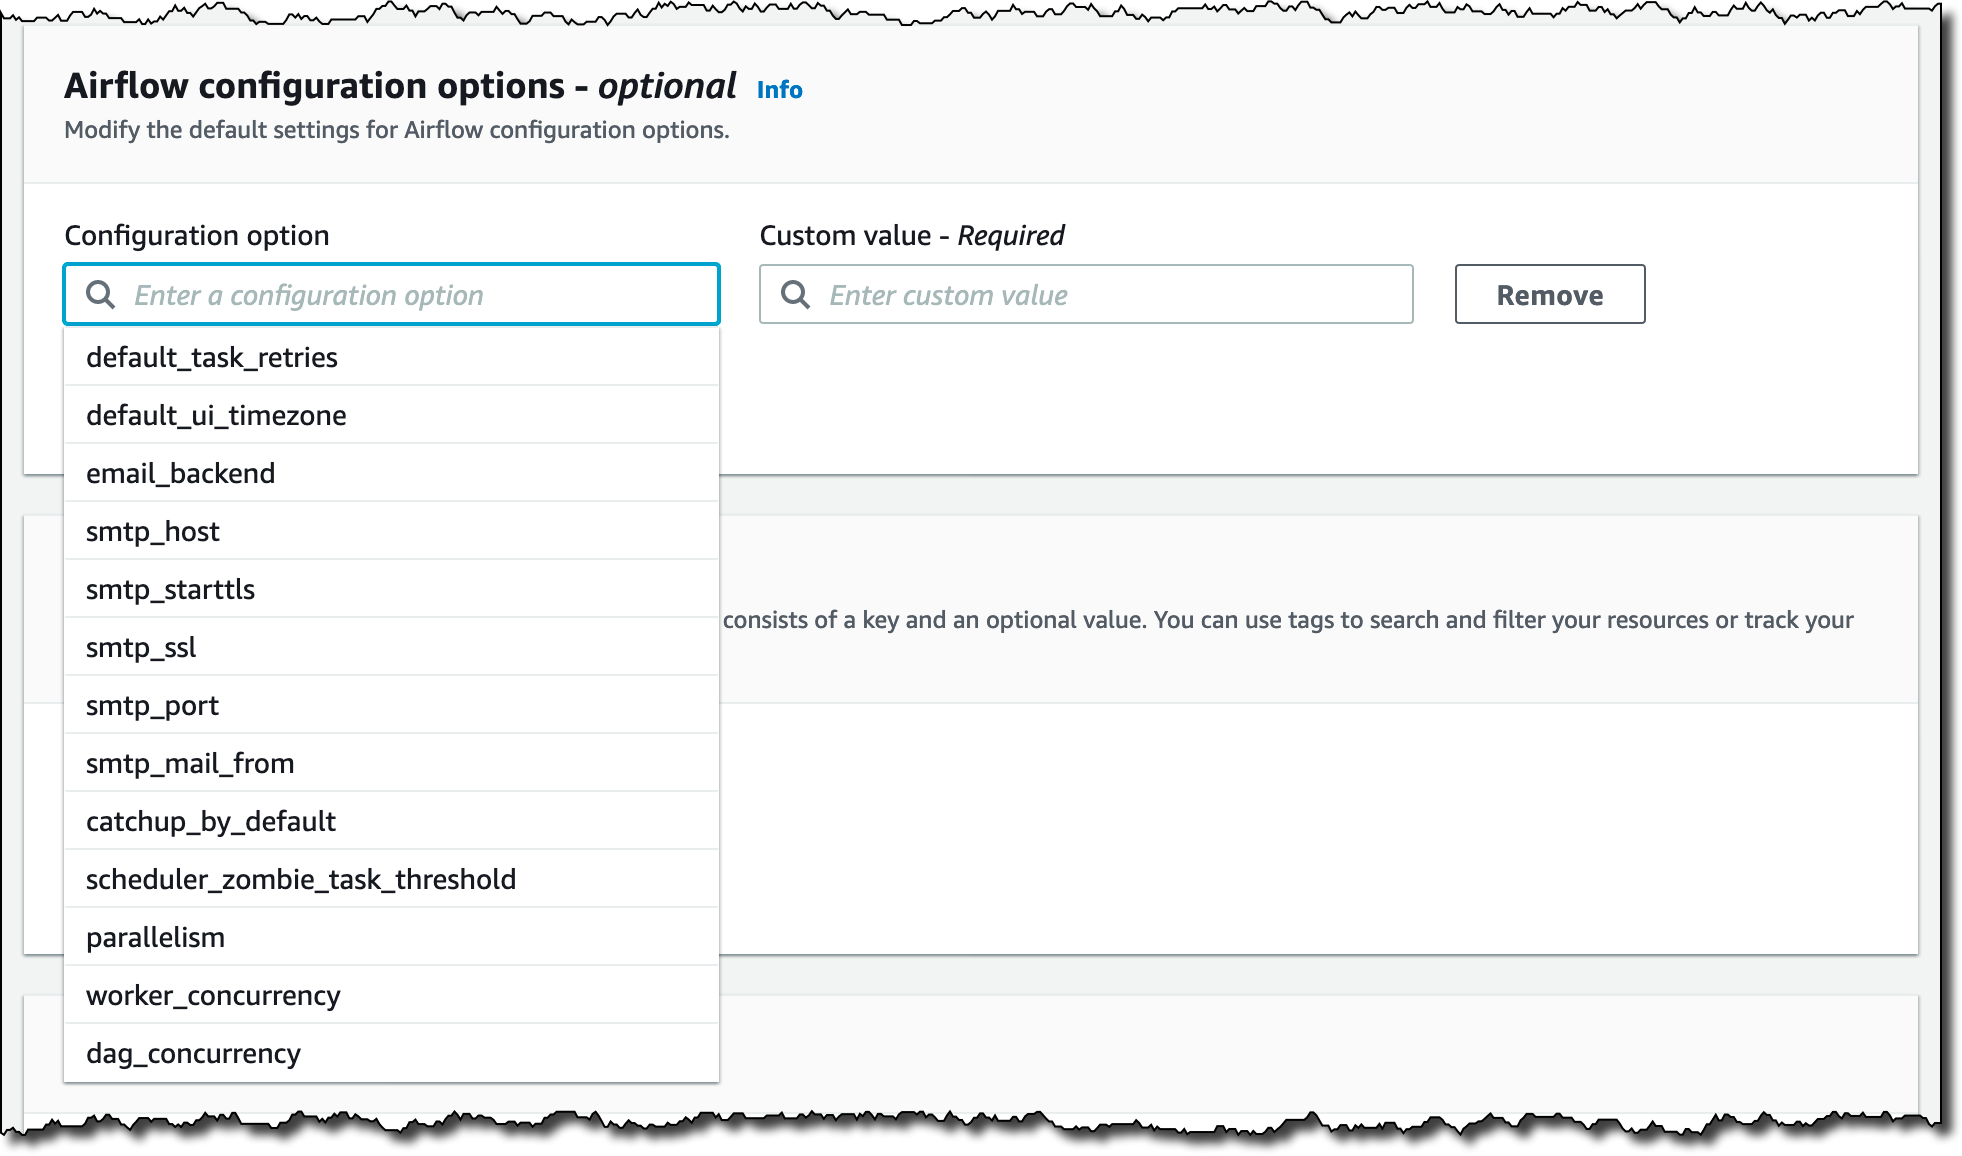Screen dimensions: 1962x1156
Task: Pick smtp_mail_from option
Action: [x=190, y=763]
